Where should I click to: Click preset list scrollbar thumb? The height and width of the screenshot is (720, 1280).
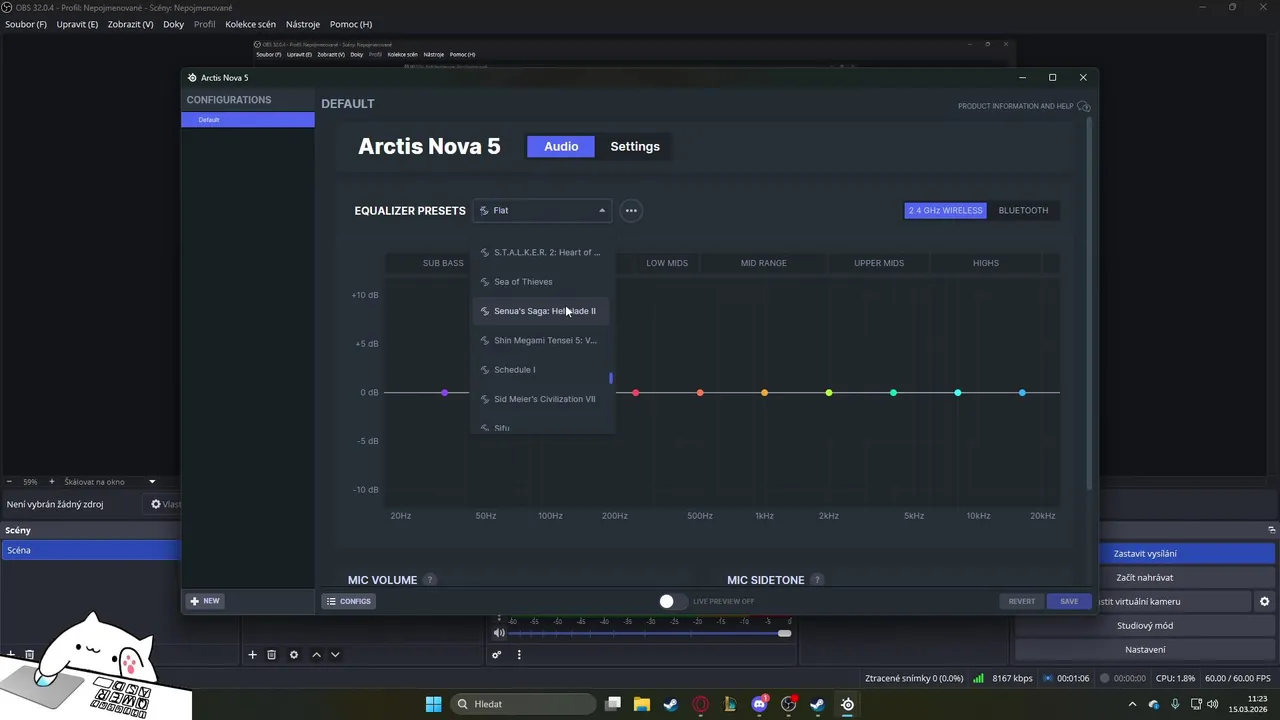(x=611, y=378)
